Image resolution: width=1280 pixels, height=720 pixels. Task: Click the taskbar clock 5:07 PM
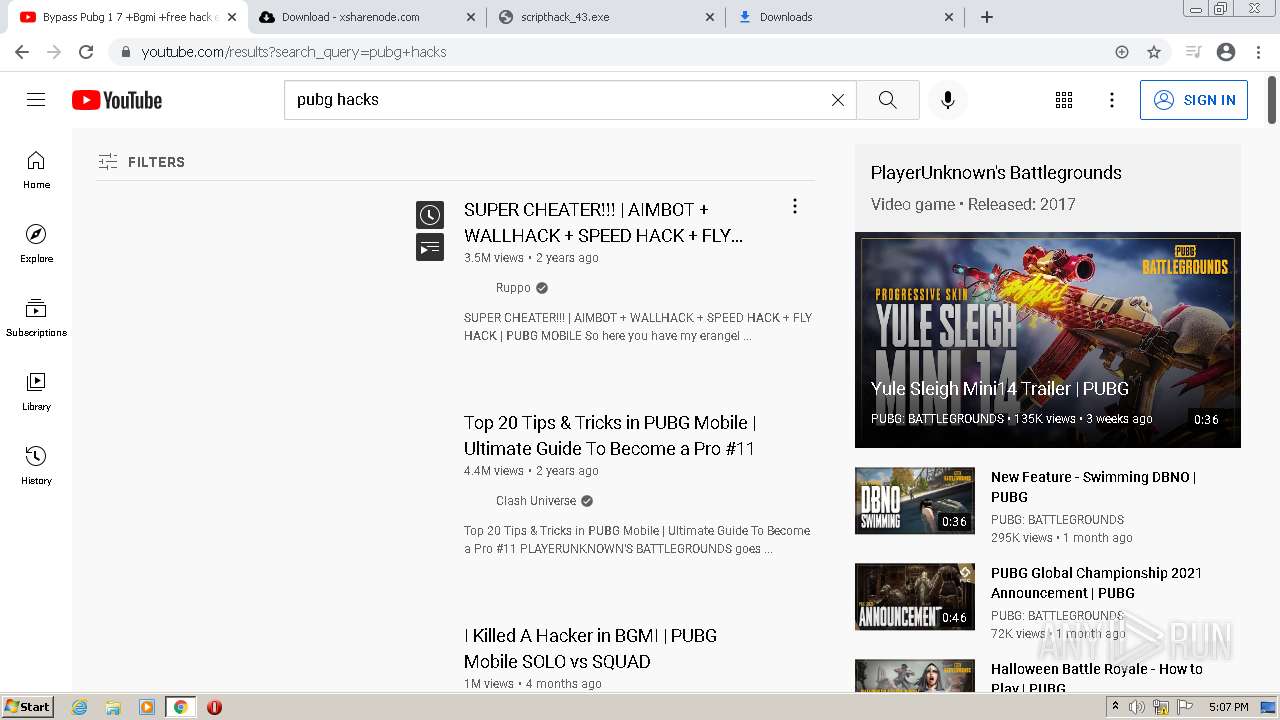(x=1228, y=707)
